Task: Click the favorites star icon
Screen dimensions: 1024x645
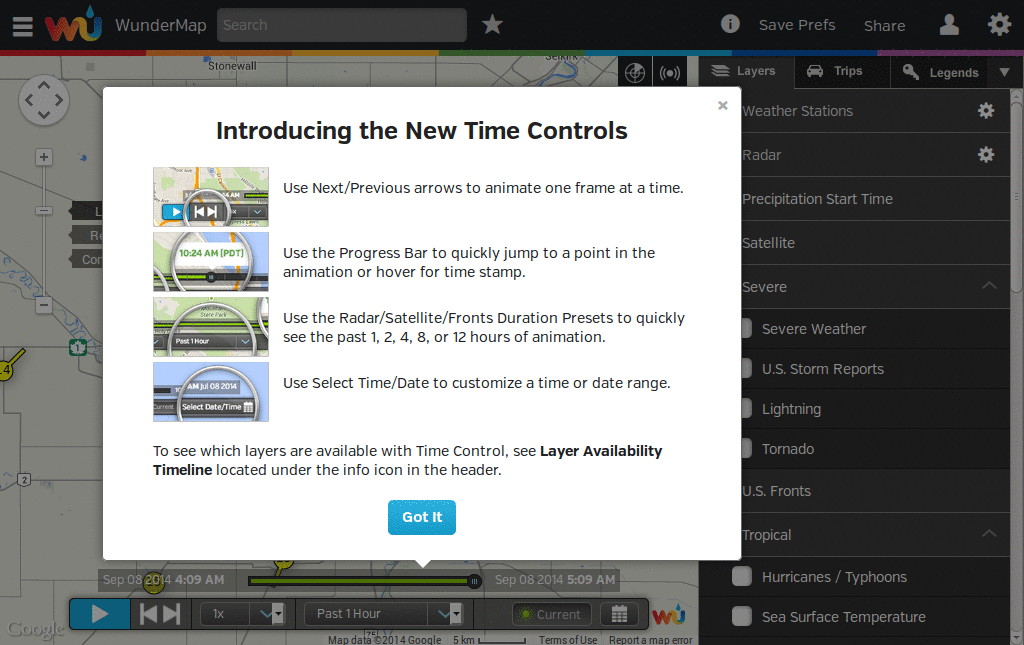Action: (x=492, y=25)
